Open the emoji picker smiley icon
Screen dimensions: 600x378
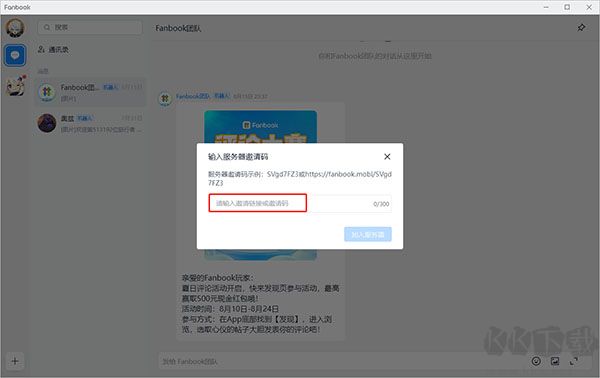point(536,361)
